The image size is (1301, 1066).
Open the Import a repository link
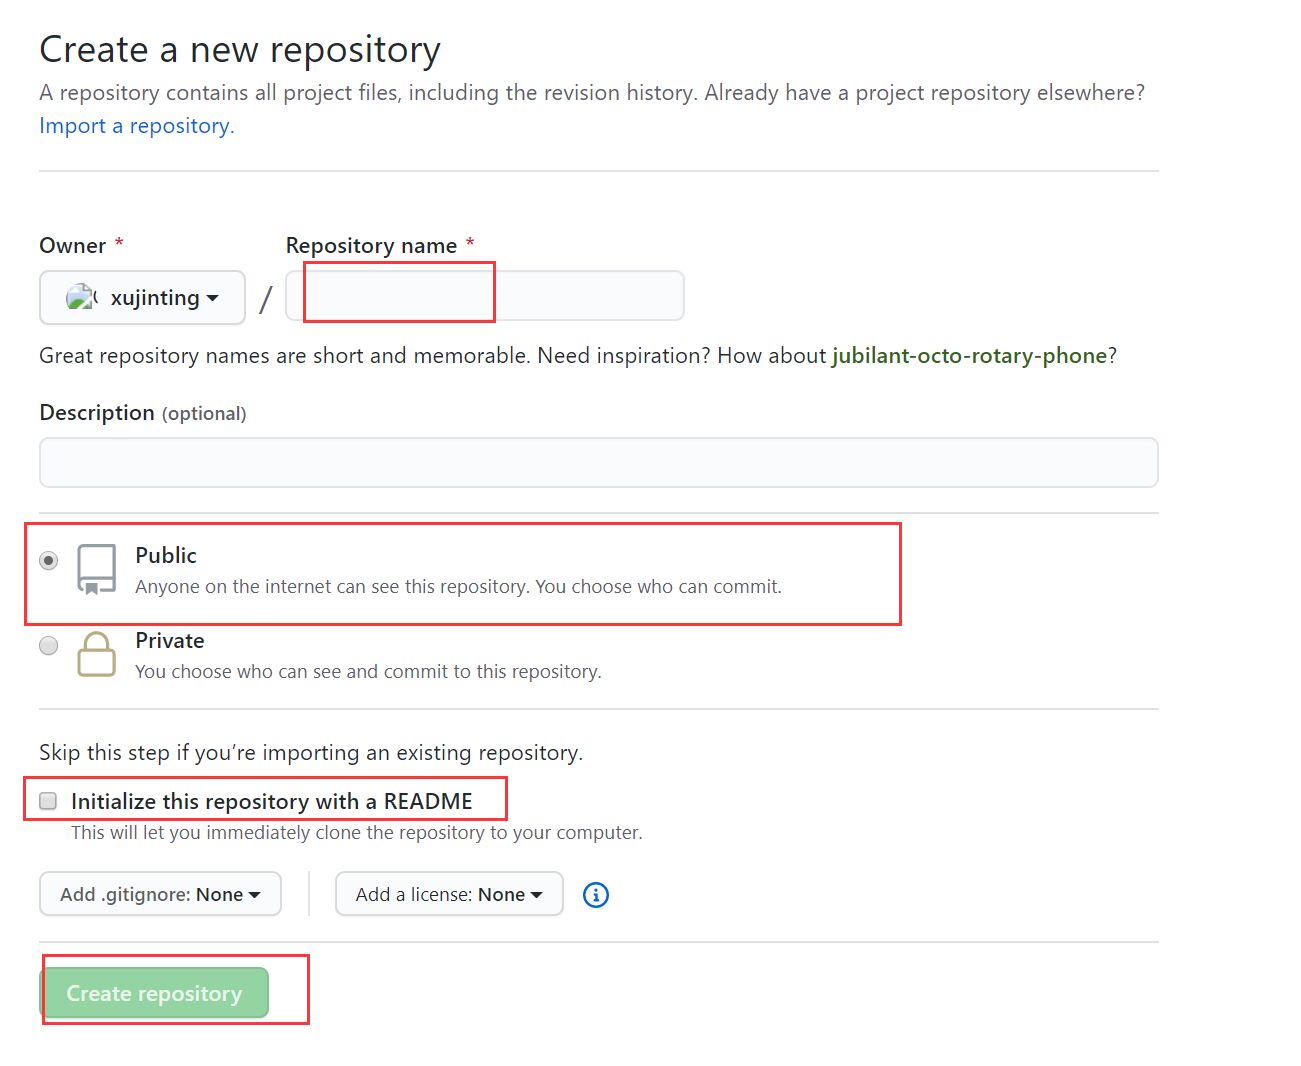coord(135,126)
